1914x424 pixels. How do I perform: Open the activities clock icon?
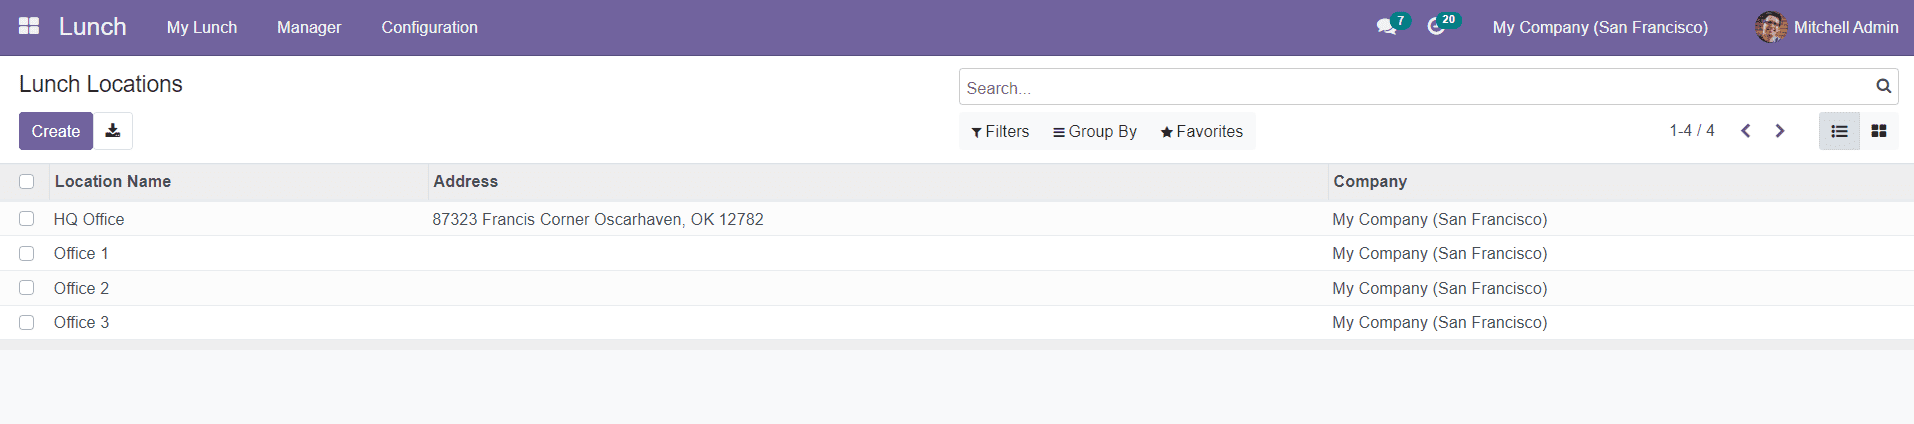(1436, 27)
